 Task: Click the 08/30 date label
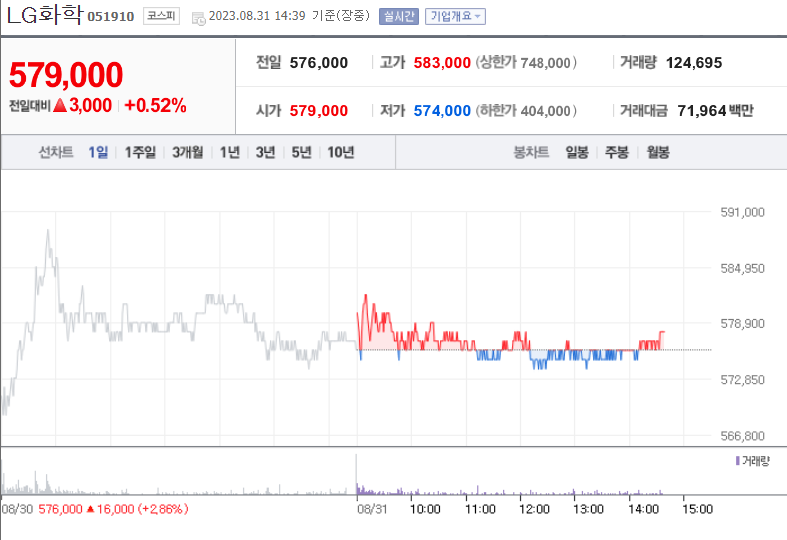pyautogui.click(x=17, y=509)
